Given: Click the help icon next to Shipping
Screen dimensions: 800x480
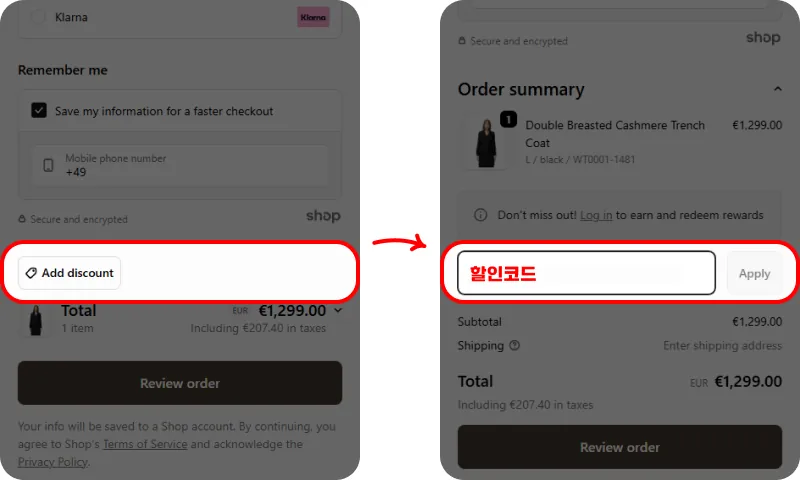Looking at the screenshot, I should coord(515,346).
